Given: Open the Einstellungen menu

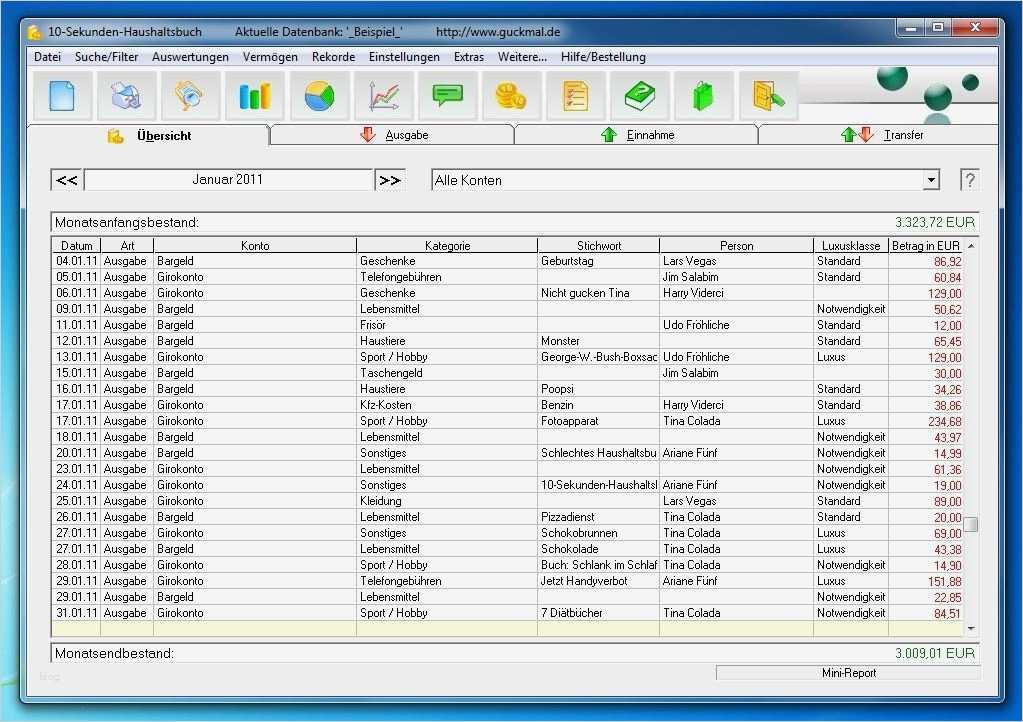Looking at the screenshot, I should click(404, 57).
